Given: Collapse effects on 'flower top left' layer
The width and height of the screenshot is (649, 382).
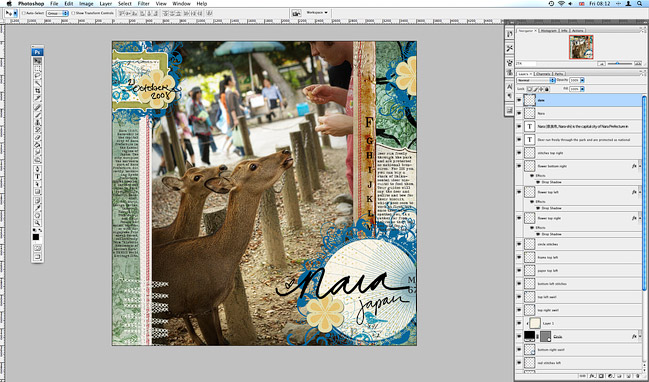Looking at the screenshot, I should (640, 192).
